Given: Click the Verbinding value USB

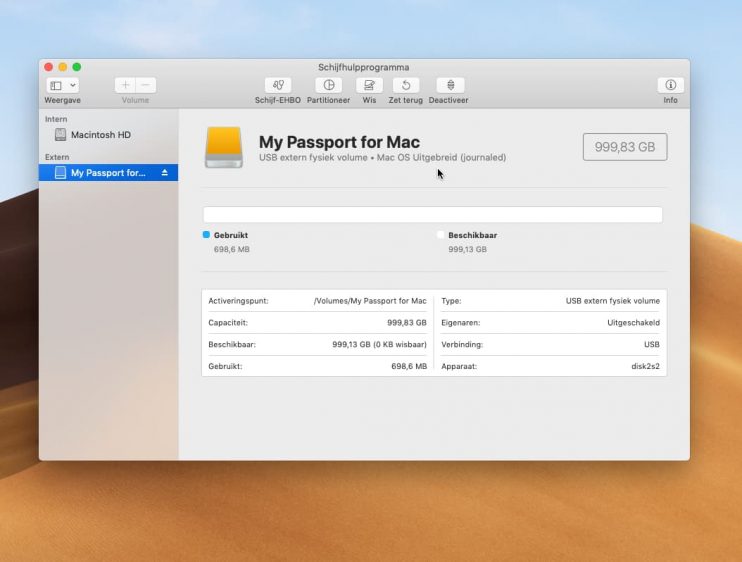Looking at the screenshot, I should coord(652,344).
